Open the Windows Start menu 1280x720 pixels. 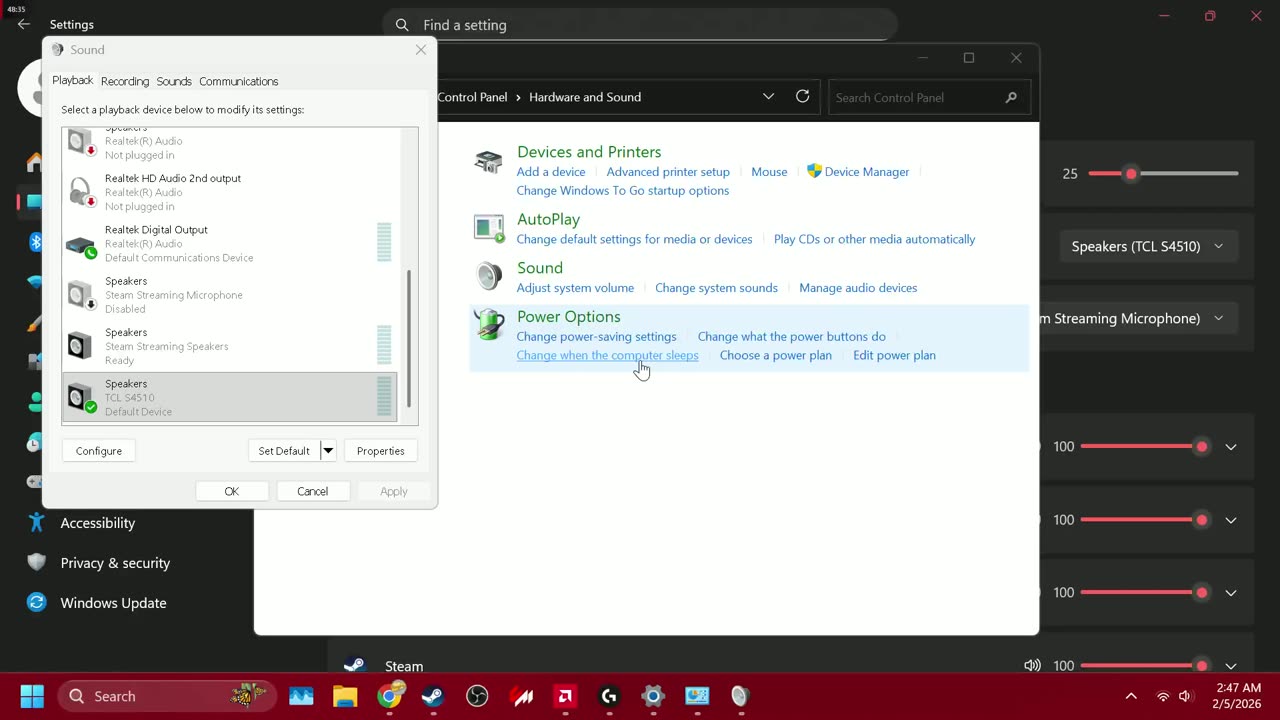[32, 696]
